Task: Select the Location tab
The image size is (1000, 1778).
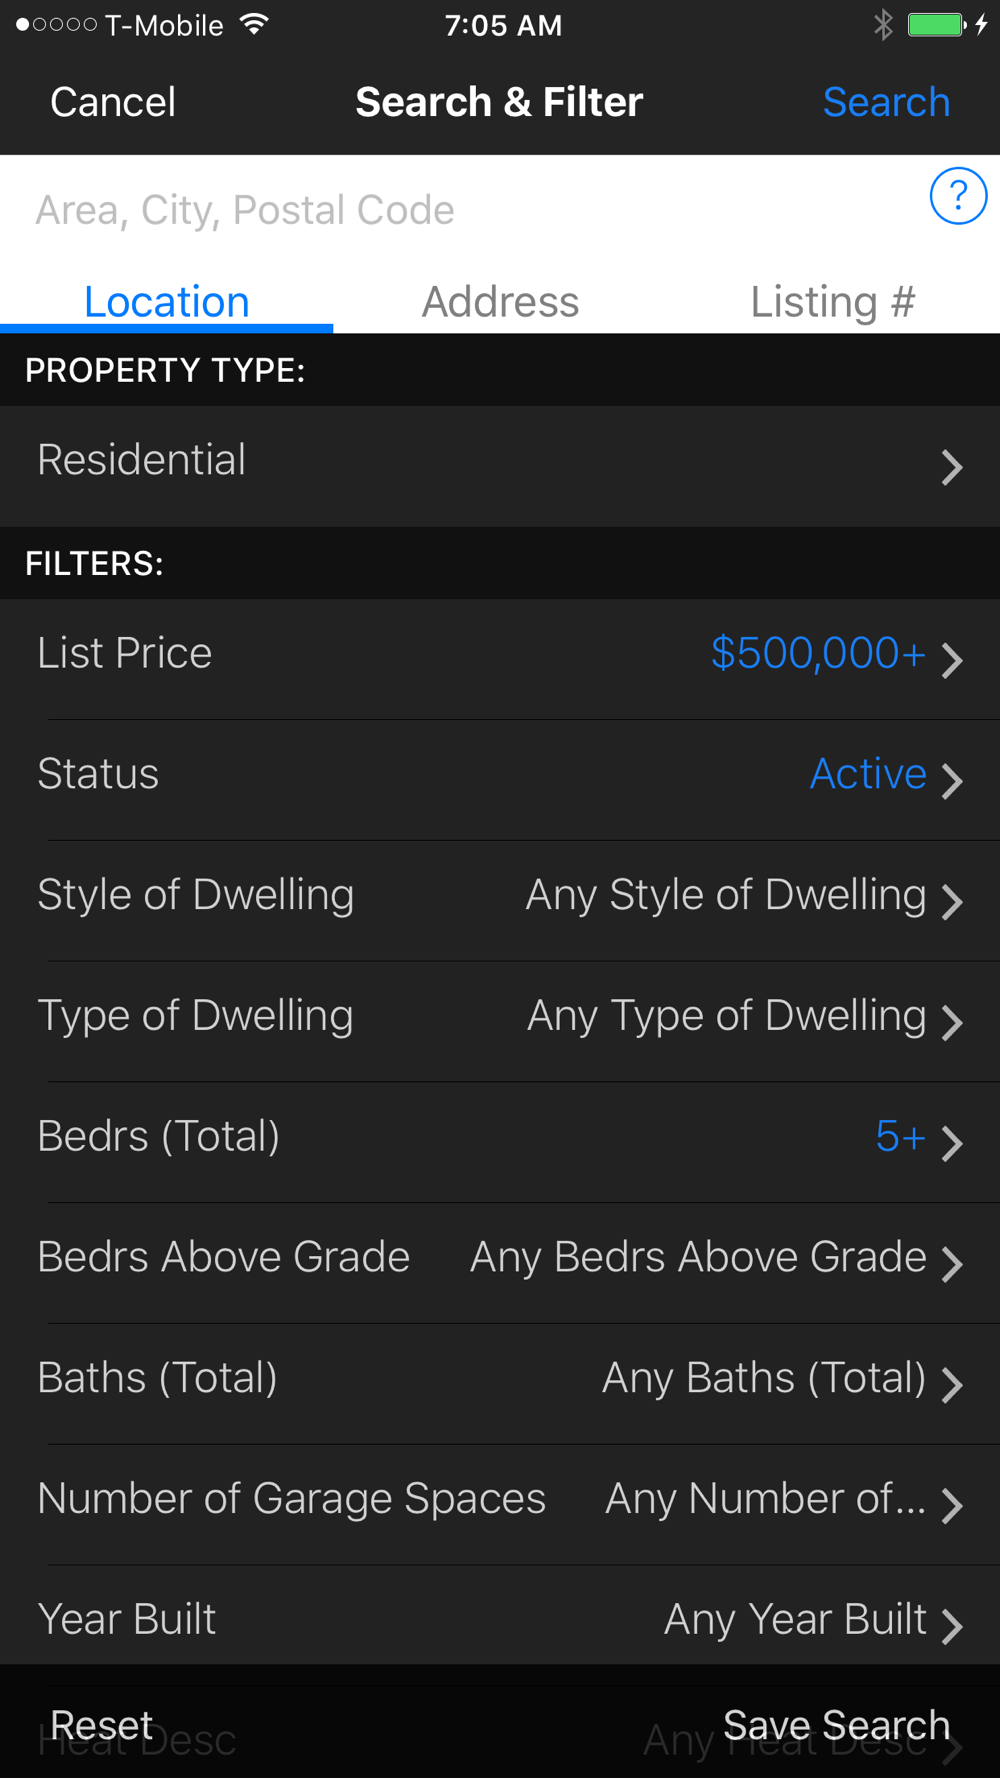Action: 166,302
